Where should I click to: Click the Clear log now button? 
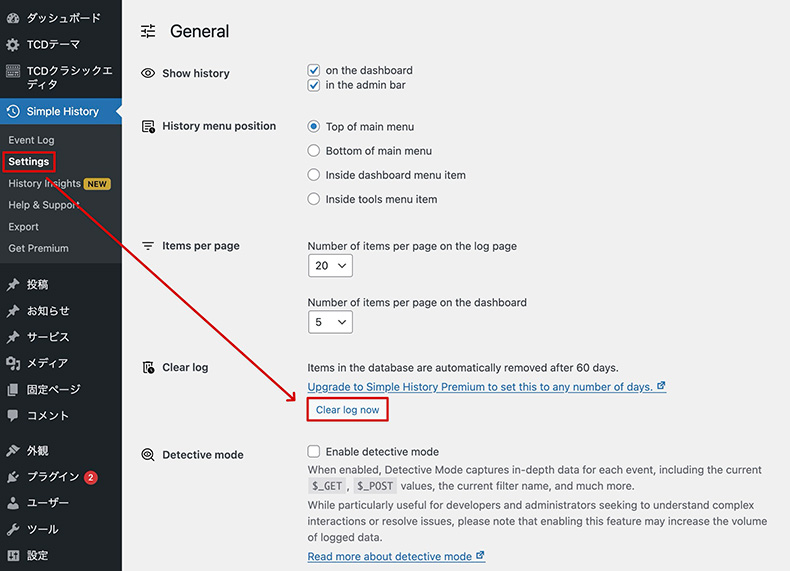pyautogui.click(x=347, y=410)
